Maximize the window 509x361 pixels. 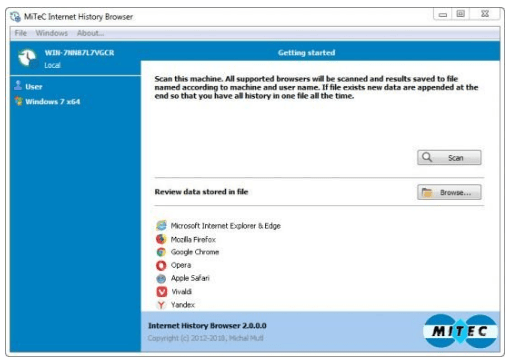click(461, 14)
